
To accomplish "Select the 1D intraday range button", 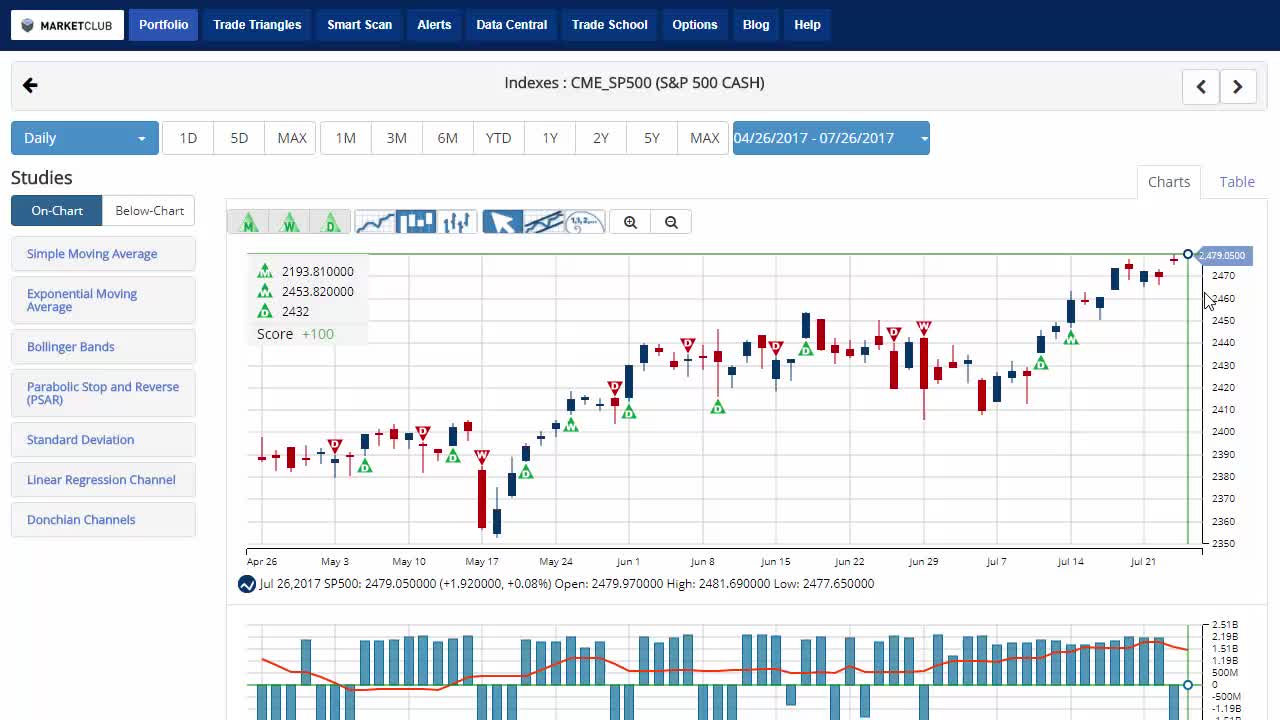I will click(x=188, y=138).
